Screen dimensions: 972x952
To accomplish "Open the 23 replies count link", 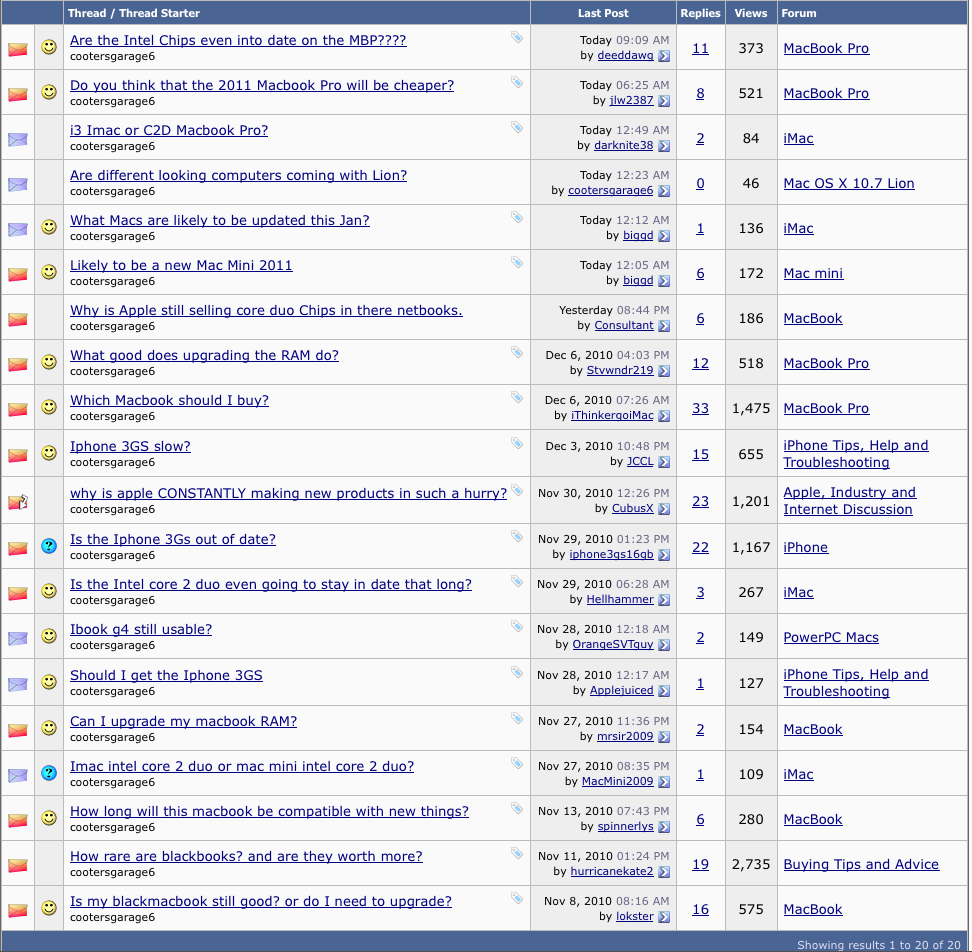I will click(700, 501).
